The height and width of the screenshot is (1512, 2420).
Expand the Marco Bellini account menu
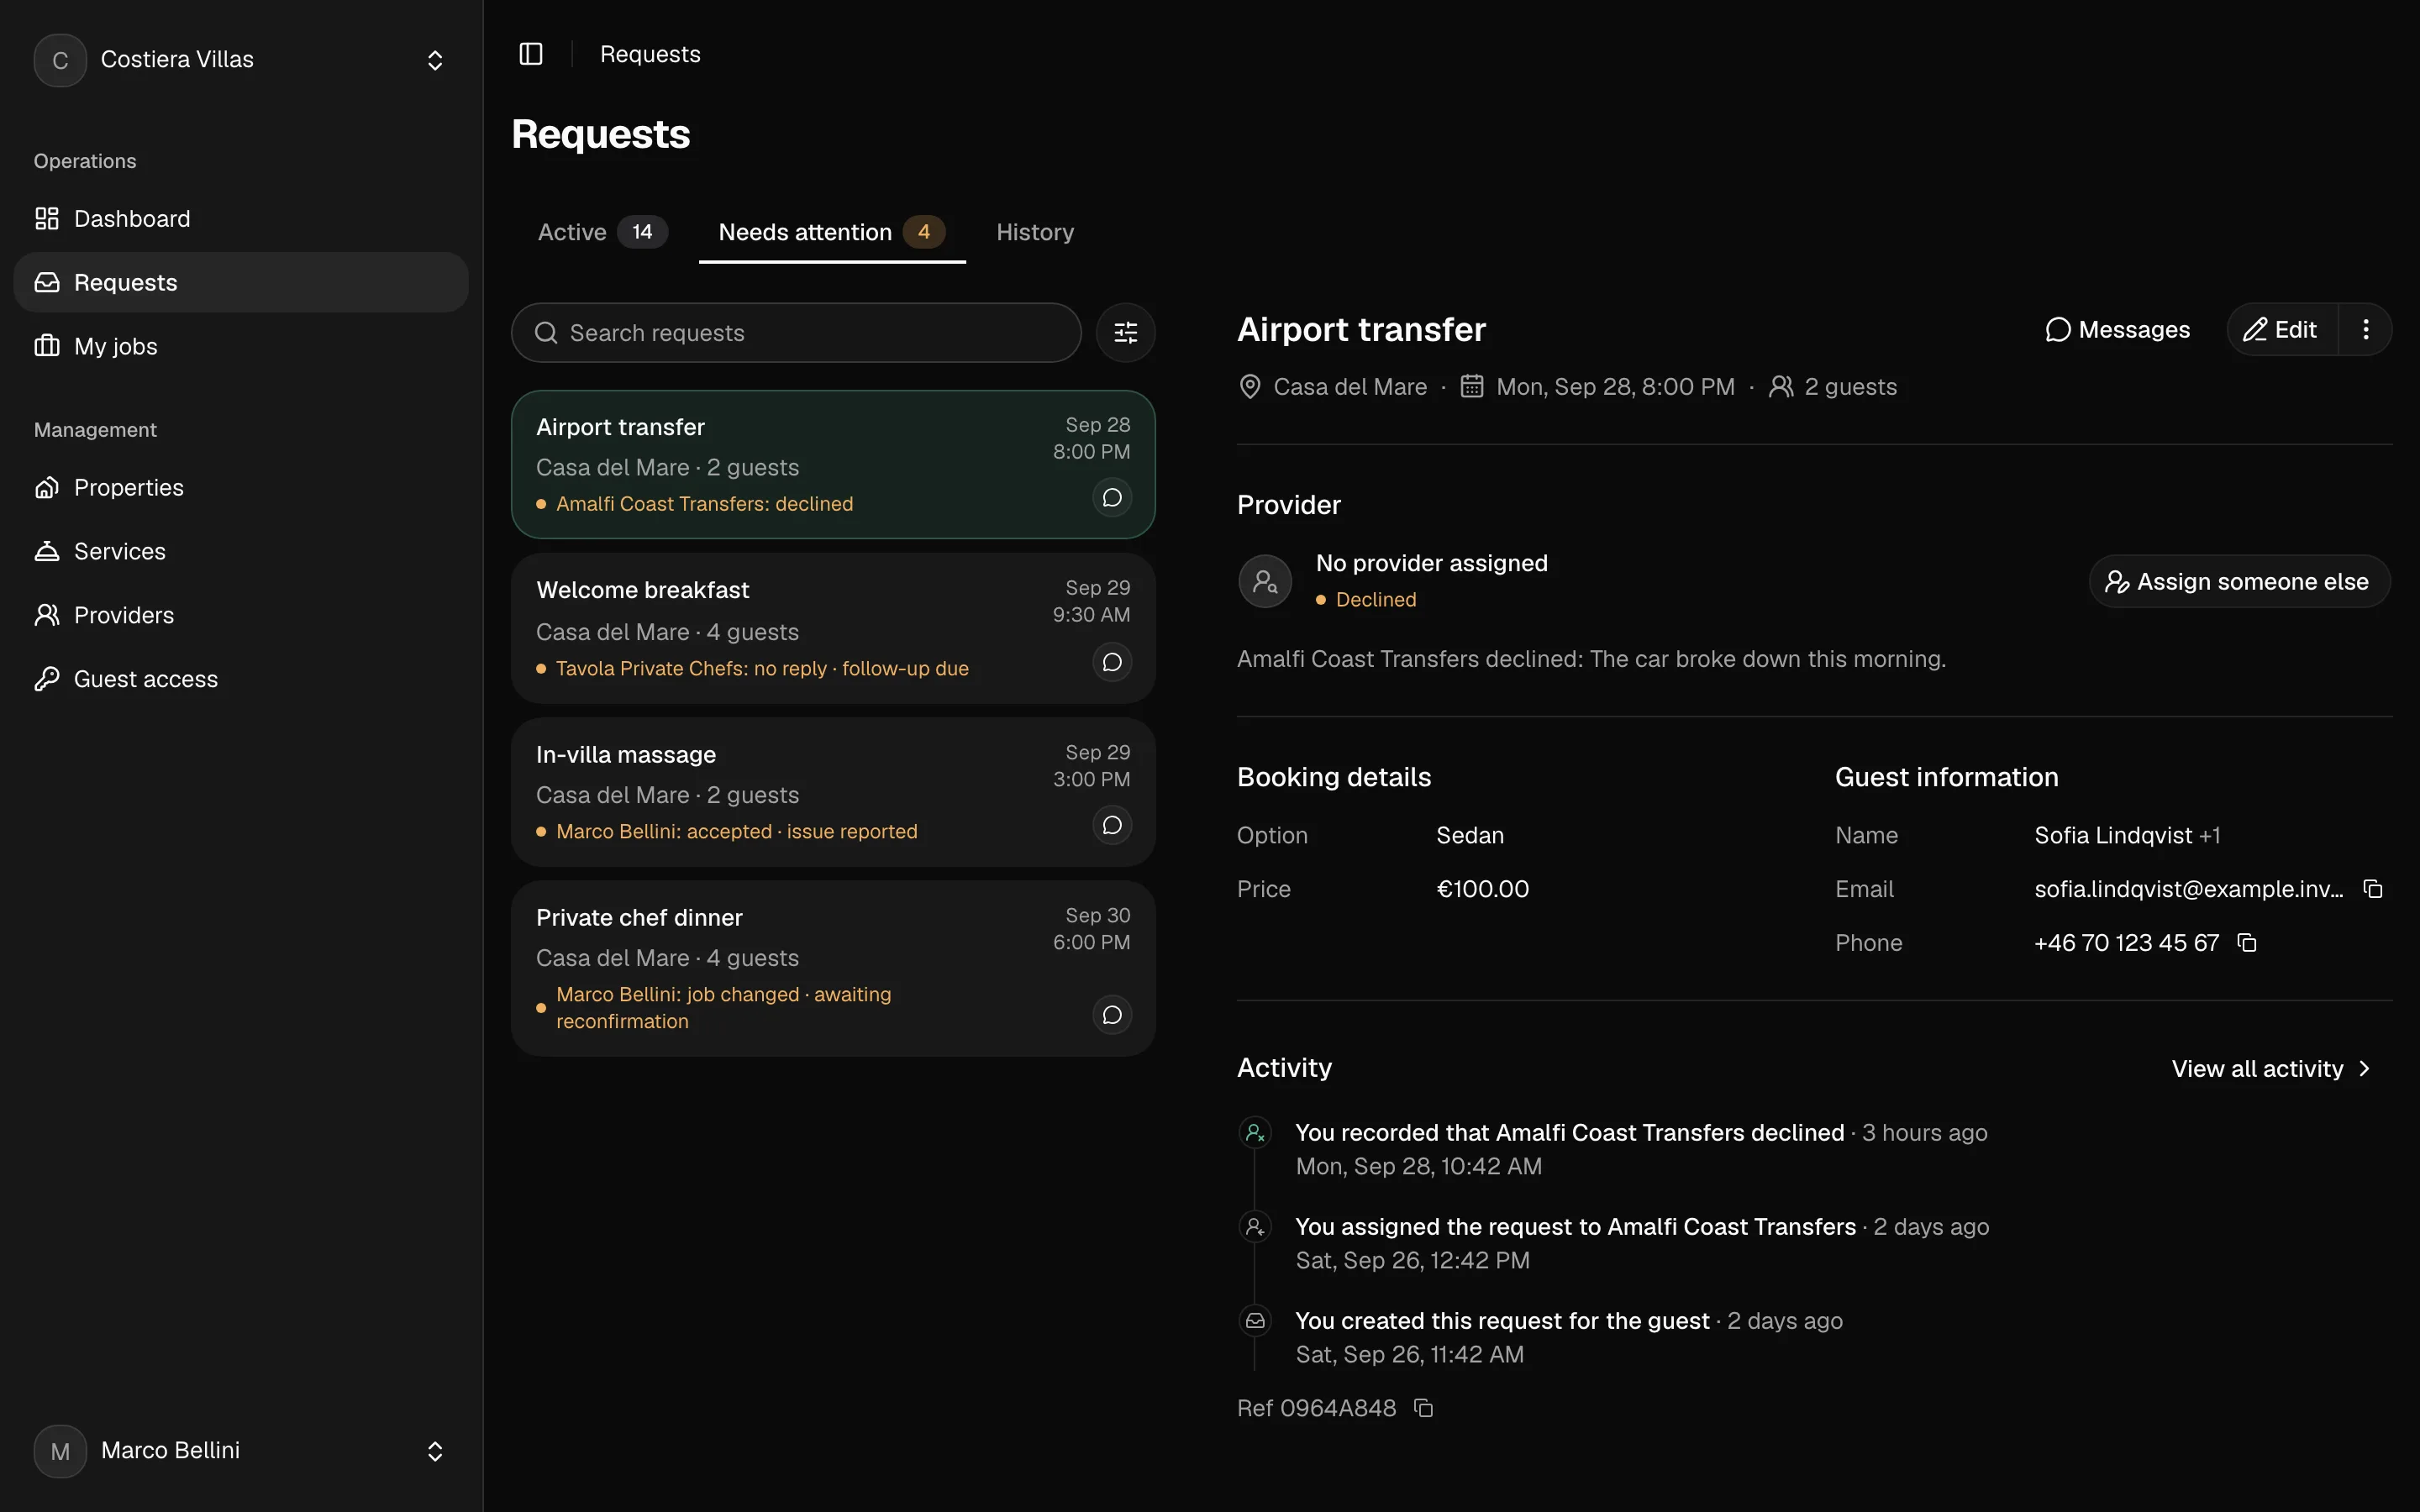pos(240,1451)
